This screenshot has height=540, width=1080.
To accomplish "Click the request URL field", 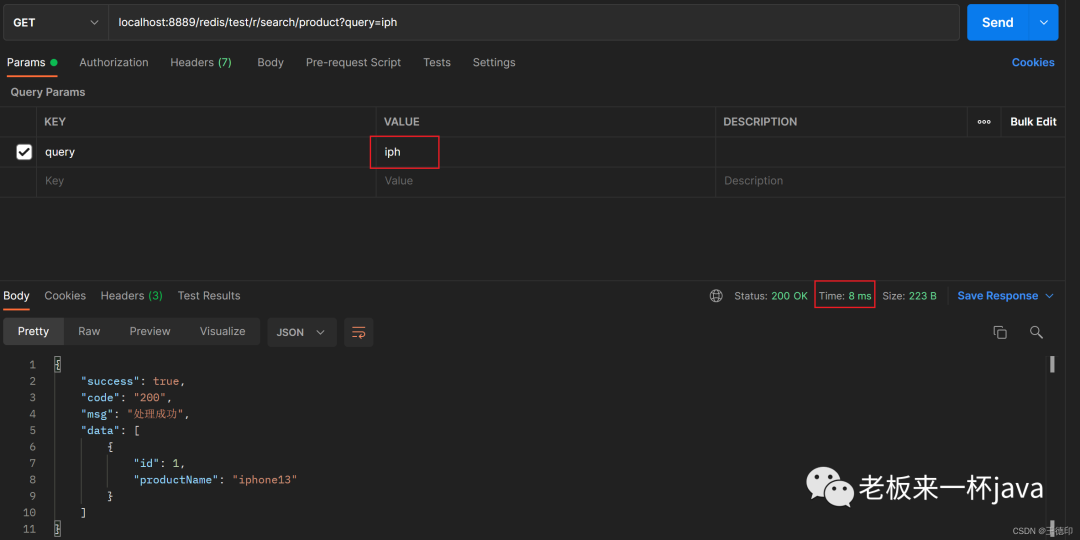I will pyautogui.click(x=534, y=22).
